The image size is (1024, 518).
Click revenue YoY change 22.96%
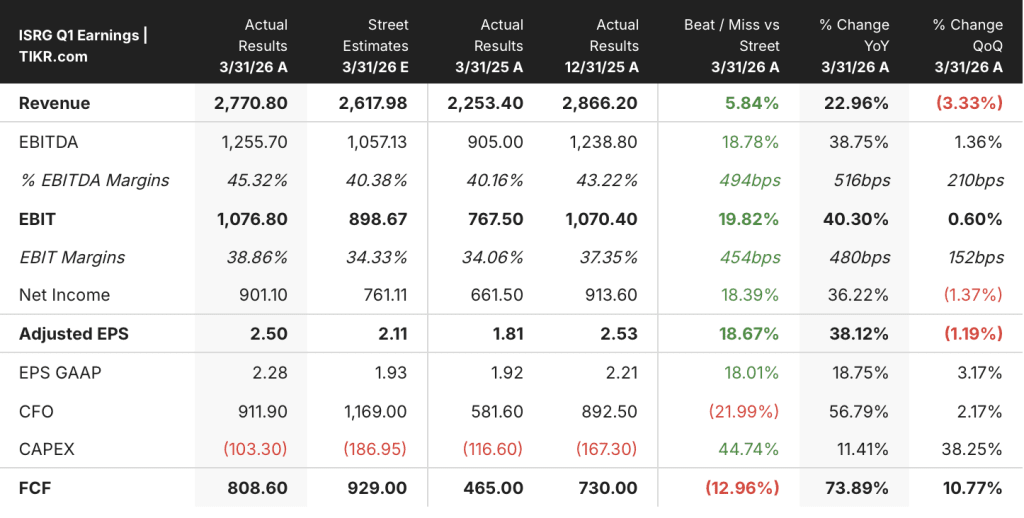tap(856, 103)
